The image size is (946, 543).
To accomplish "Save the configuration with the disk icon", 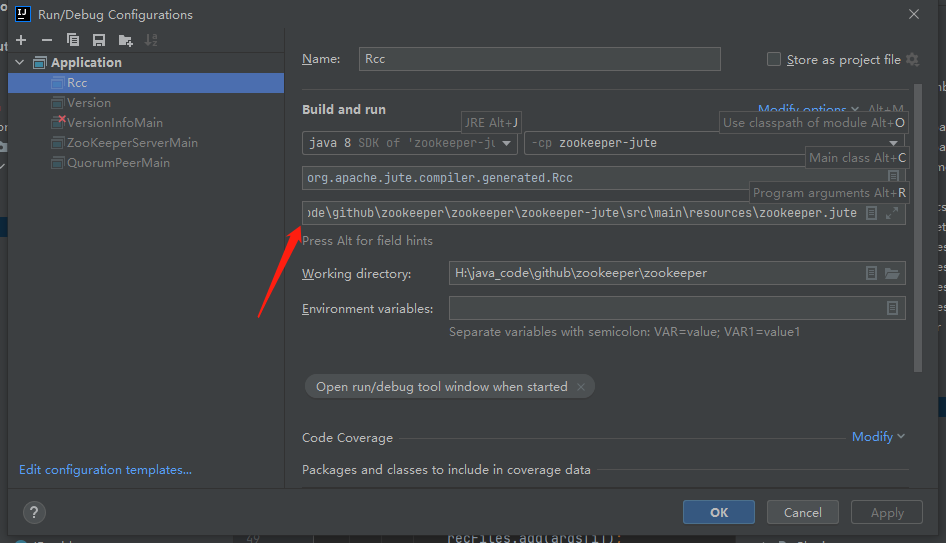I will pos(99,40).
